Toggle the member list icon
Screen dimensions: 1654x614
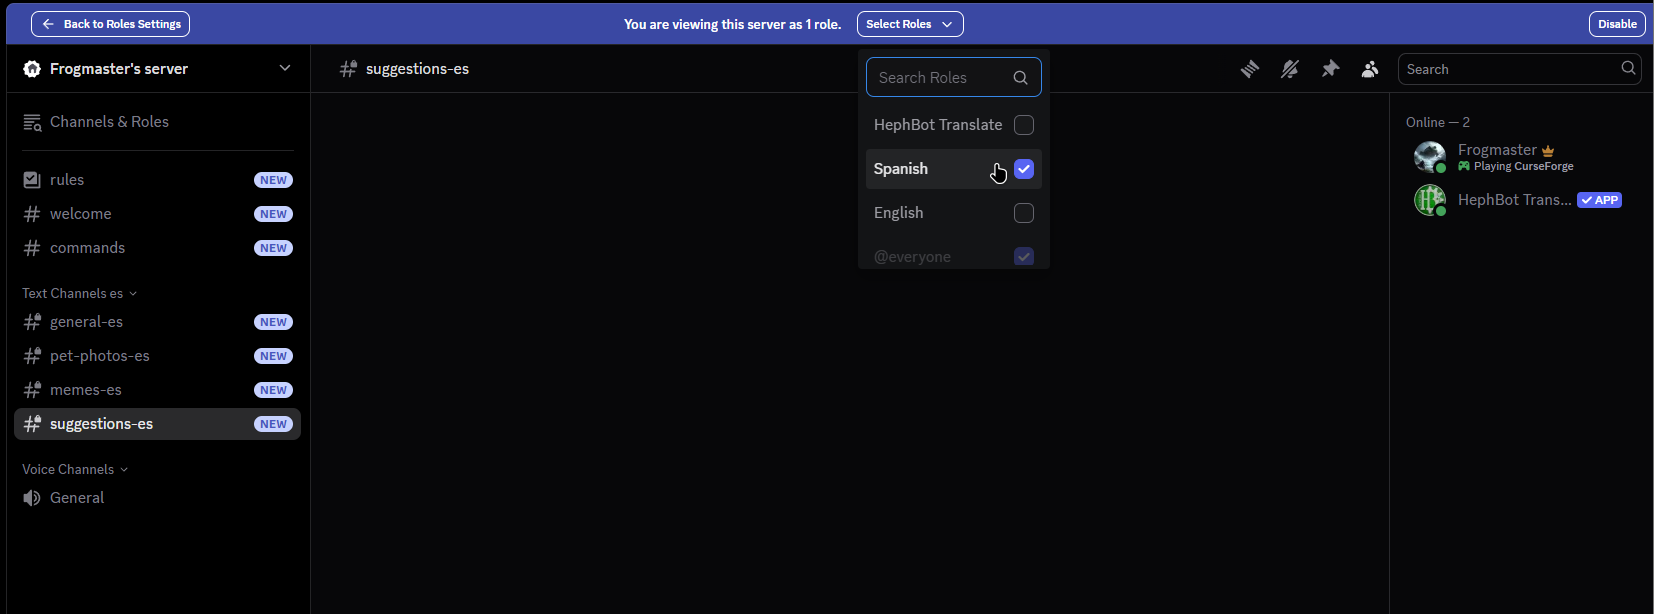point(1370,69)
